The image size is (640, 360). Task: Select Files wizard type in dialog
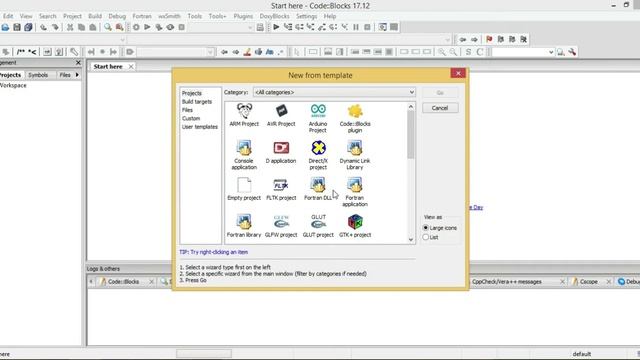[187, 110]
